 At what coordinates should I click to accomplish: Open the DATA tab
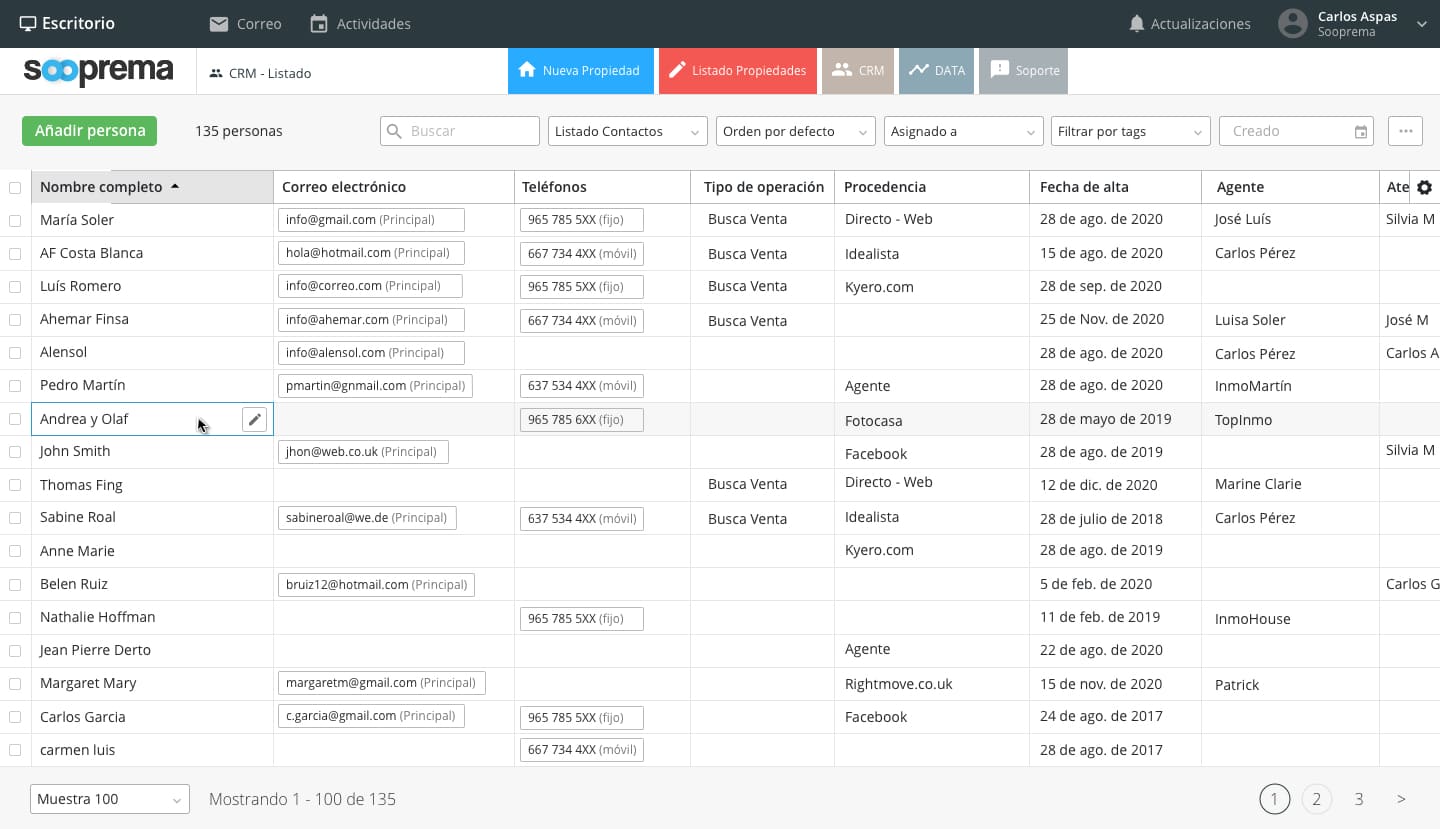point(936,71)
